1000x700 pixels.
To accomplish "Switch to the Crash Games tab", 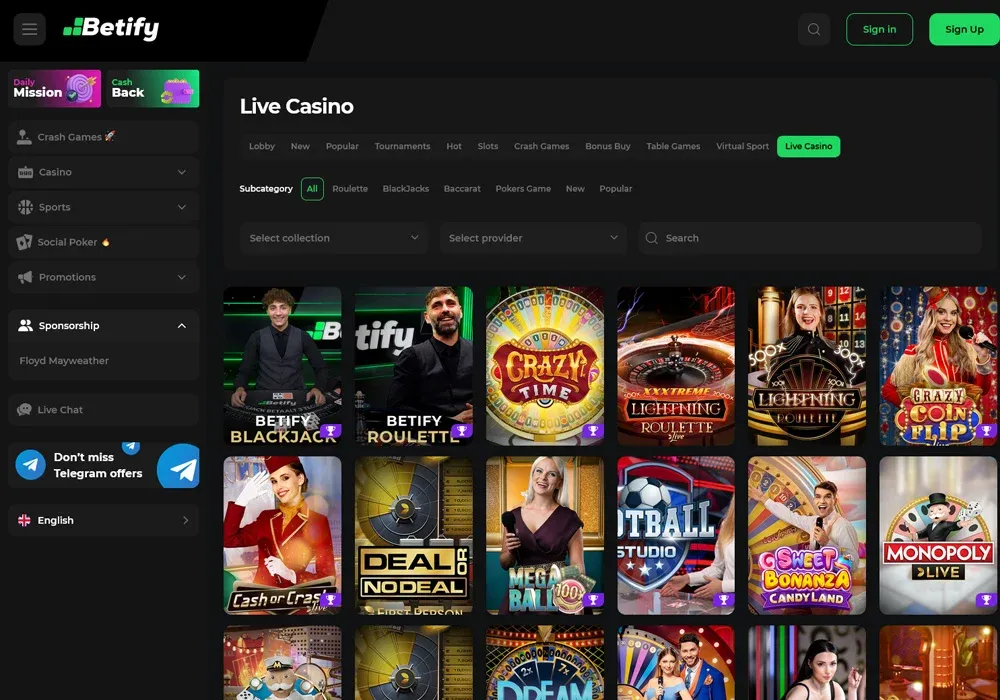I will click(x=541, y=147).
